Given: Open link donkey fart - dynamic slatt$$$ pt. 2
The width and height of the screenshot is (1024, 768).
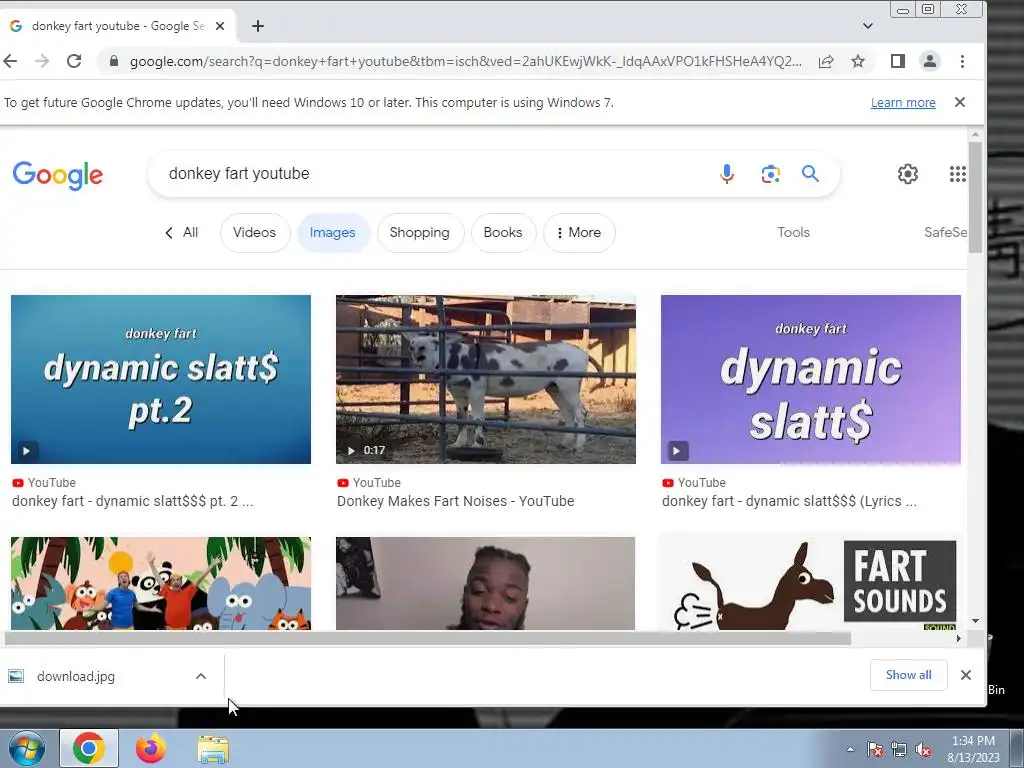Looking at the screenshot, I should pyautogui.click(x=133, y=501).
